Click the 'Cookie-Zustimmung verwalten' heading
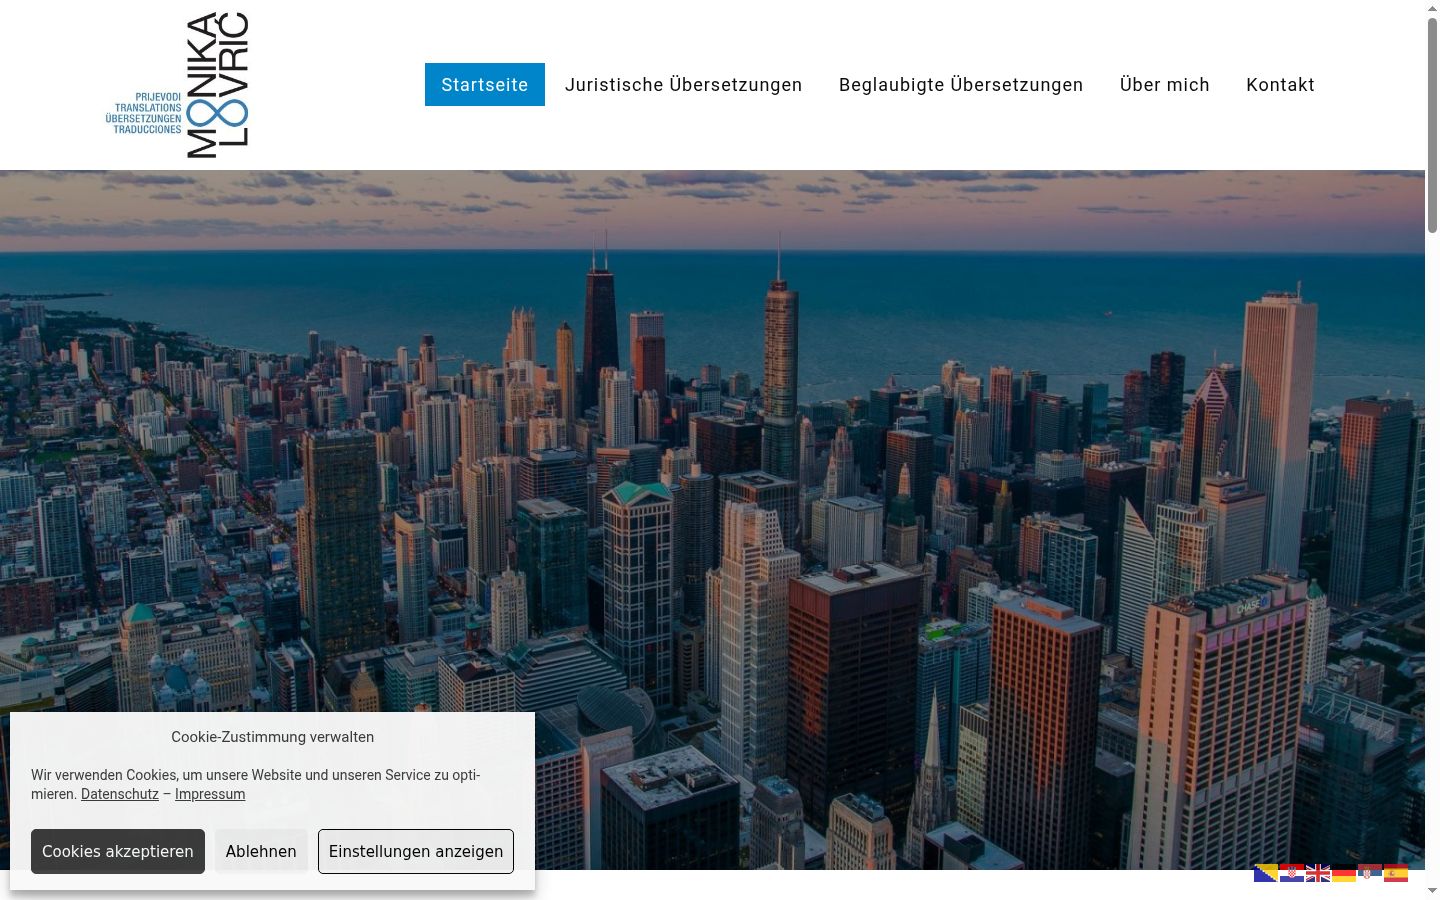1440x900 pixels. [x=272, y=737]
